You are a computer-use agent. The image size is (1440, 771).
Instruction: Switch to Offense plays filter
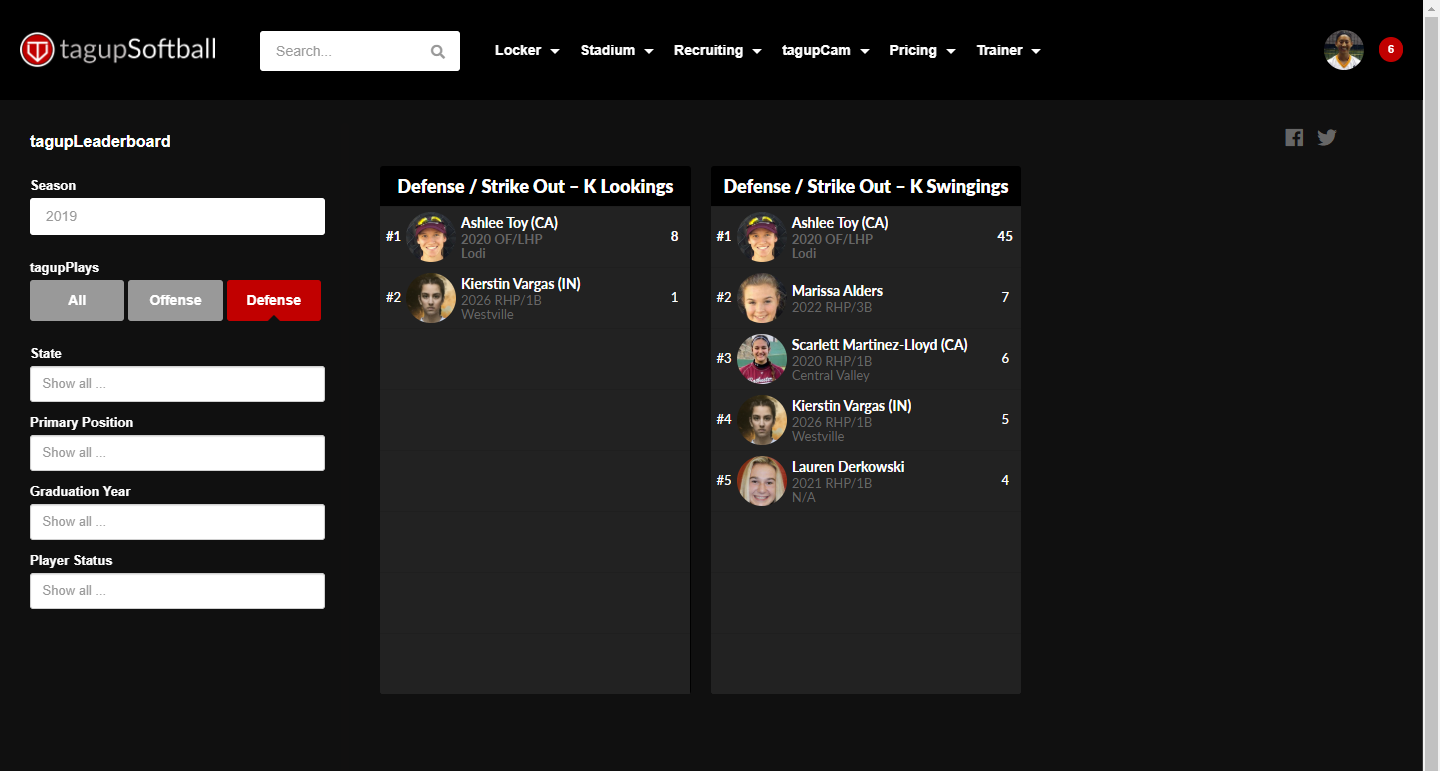(x=175, y=300)
